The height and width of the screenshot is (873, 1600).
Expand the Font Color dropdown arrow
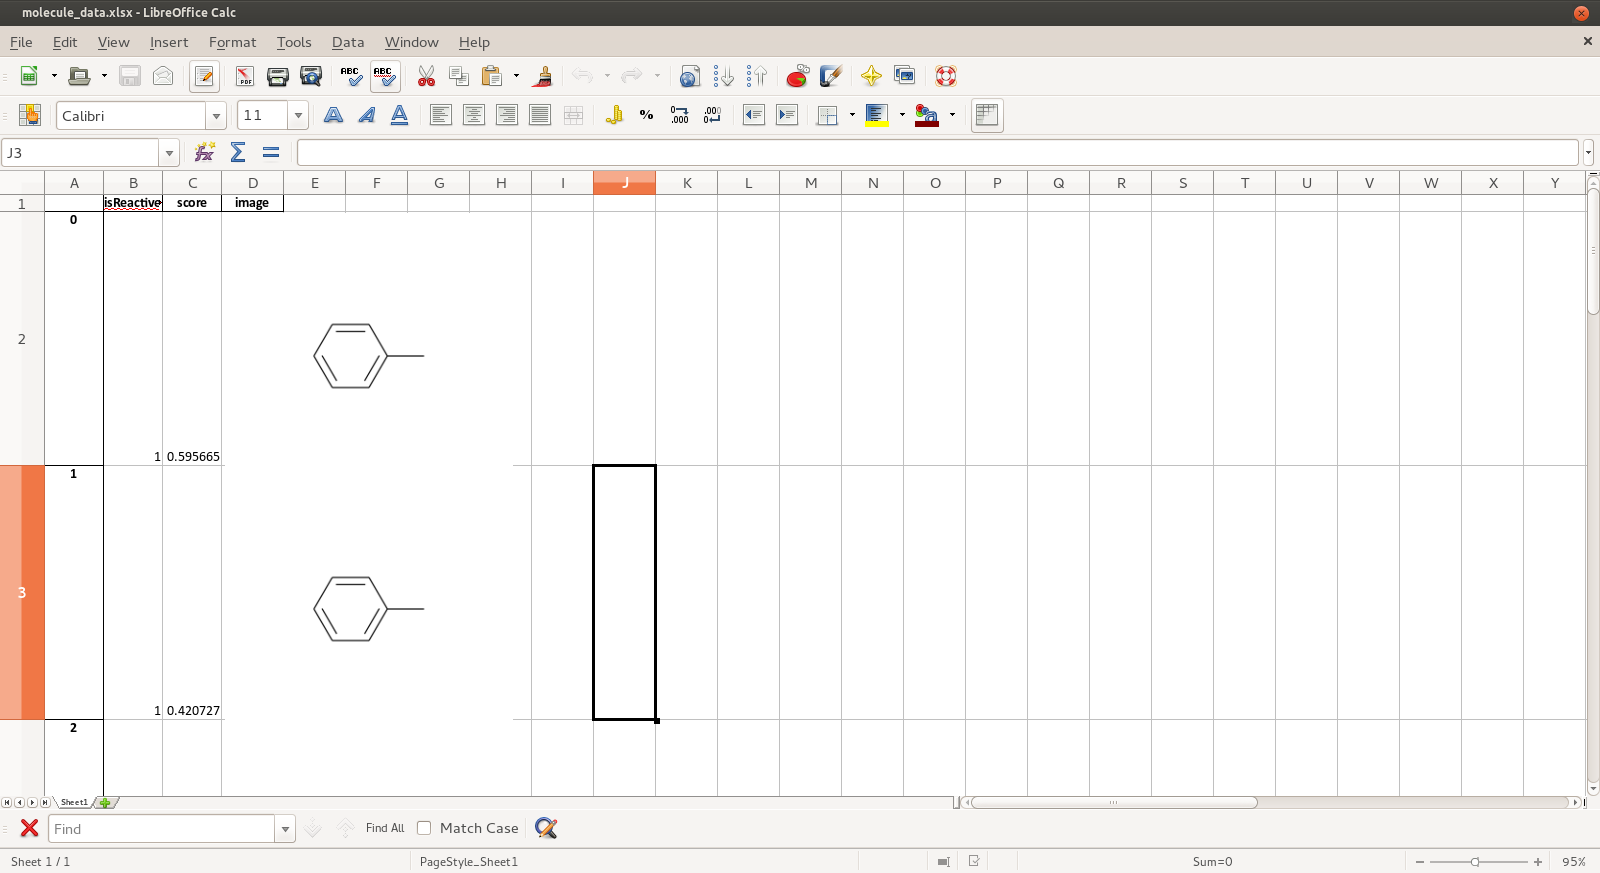pos(952,115)
